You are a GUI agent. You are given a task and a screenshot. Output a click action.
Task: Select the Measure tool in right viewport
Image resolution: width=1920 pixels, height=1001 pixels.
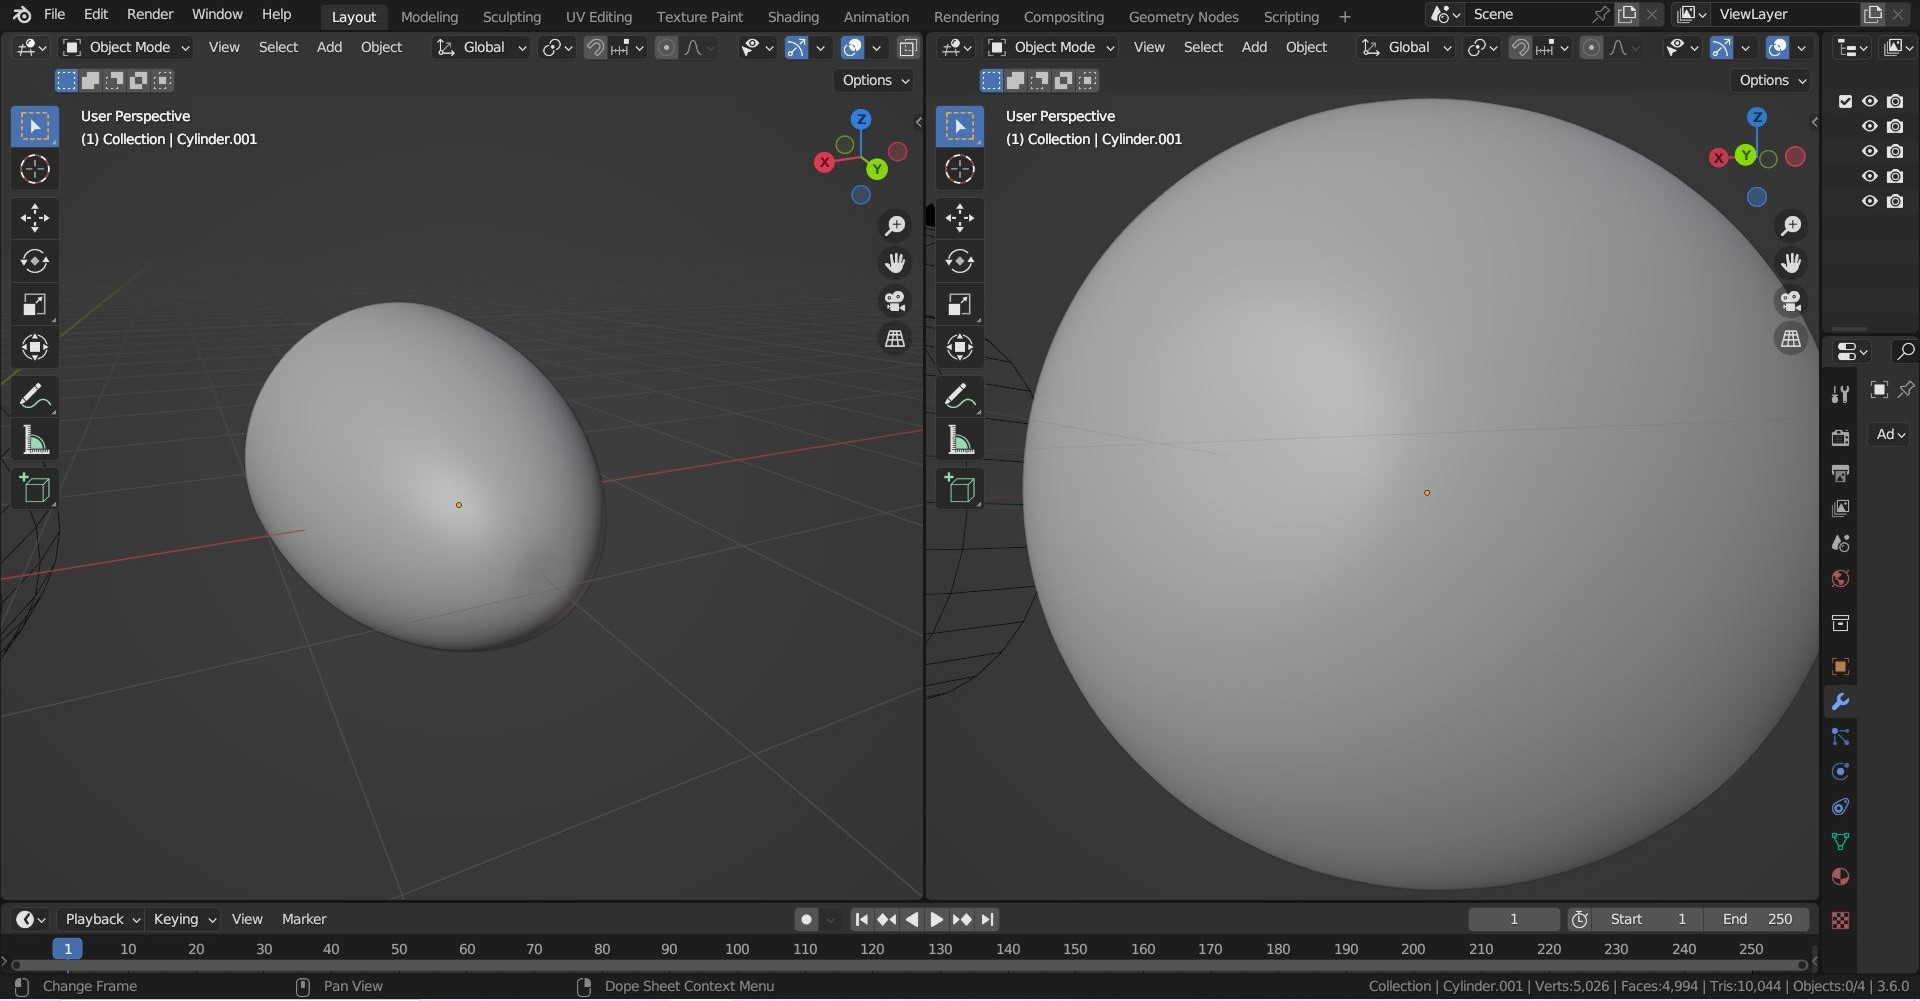(960, 440)
